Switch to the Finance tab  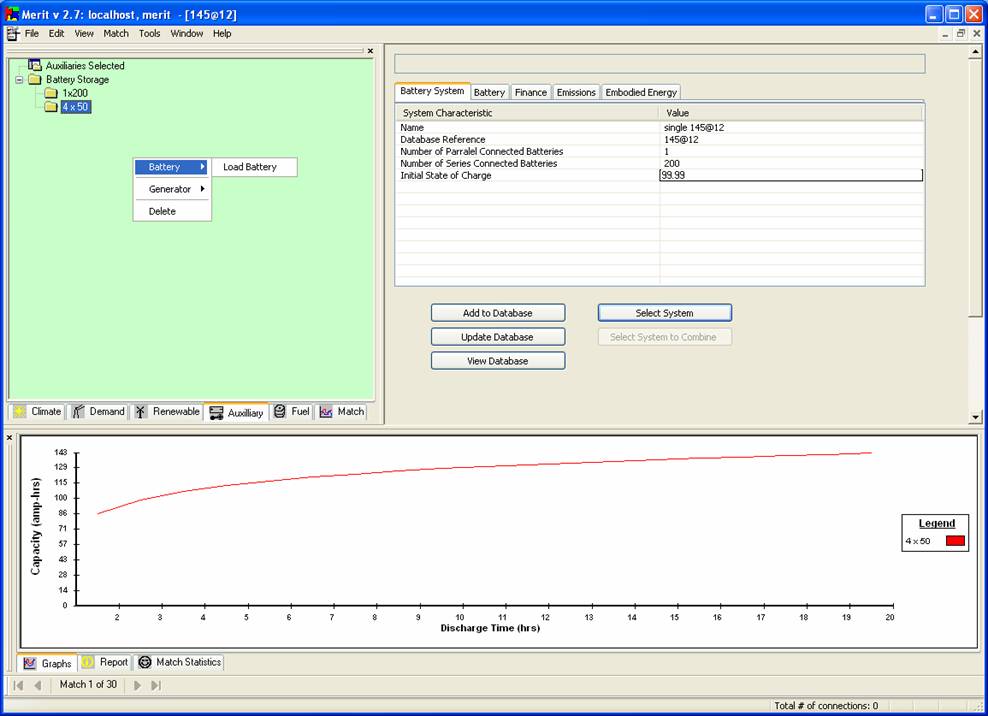point(530,92)
